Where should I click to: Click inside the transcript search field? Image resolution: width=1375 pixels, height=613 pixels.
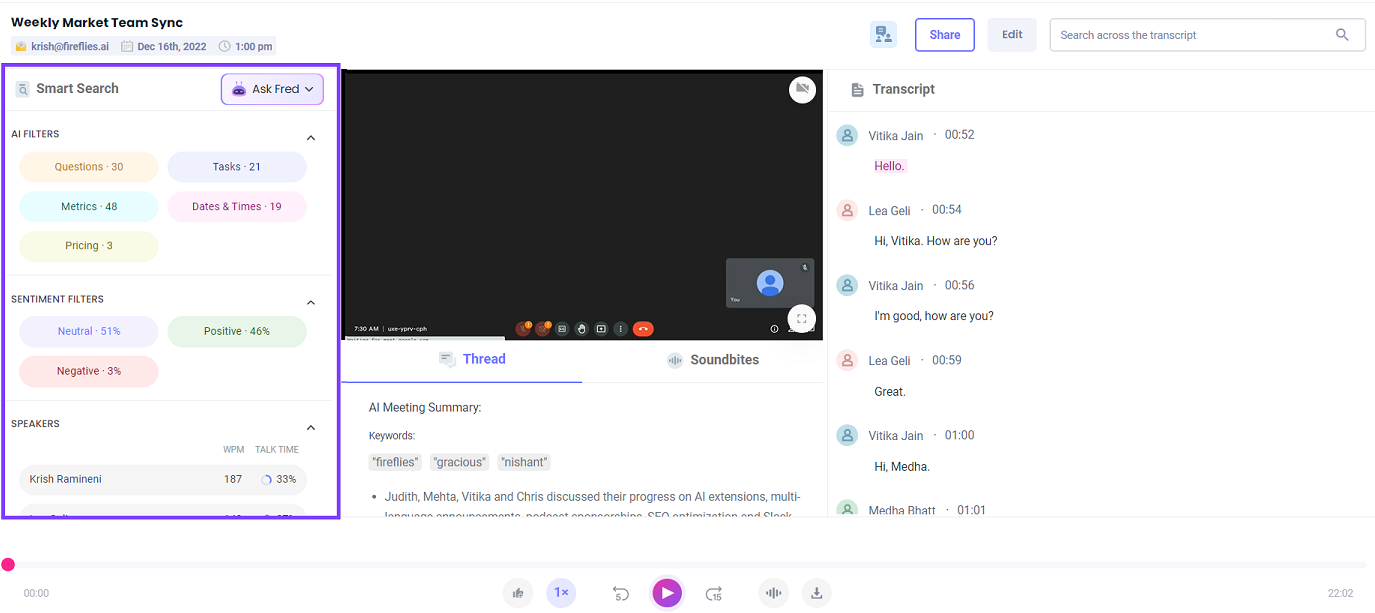(x=1180, y=33)
